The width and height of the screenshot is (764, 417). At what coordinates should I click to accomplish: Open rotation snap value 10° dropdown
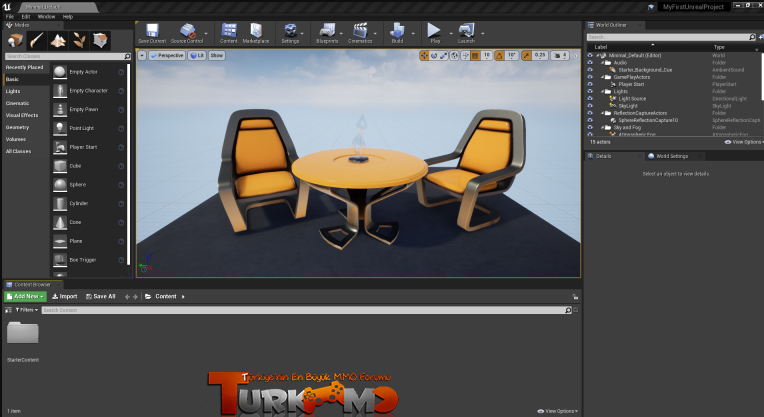pyautogui.click(x=512, y=56)
